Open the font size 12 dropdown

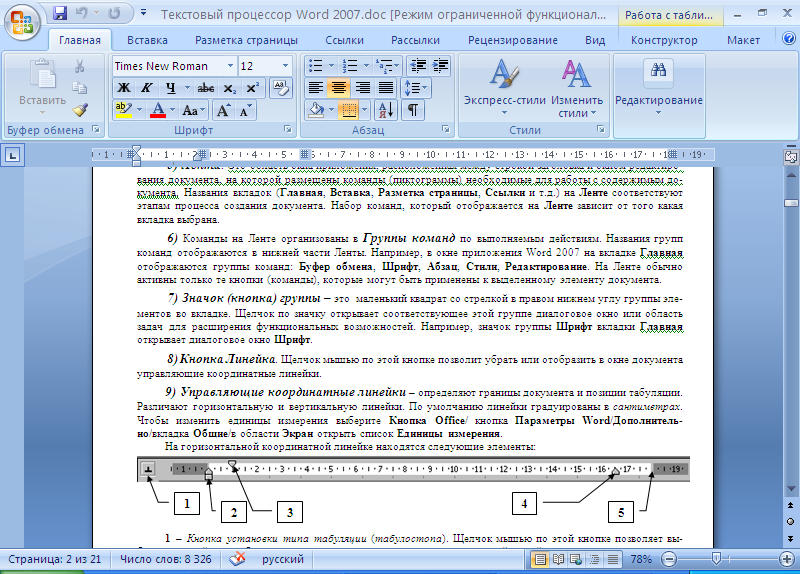(x=285, y=66)
